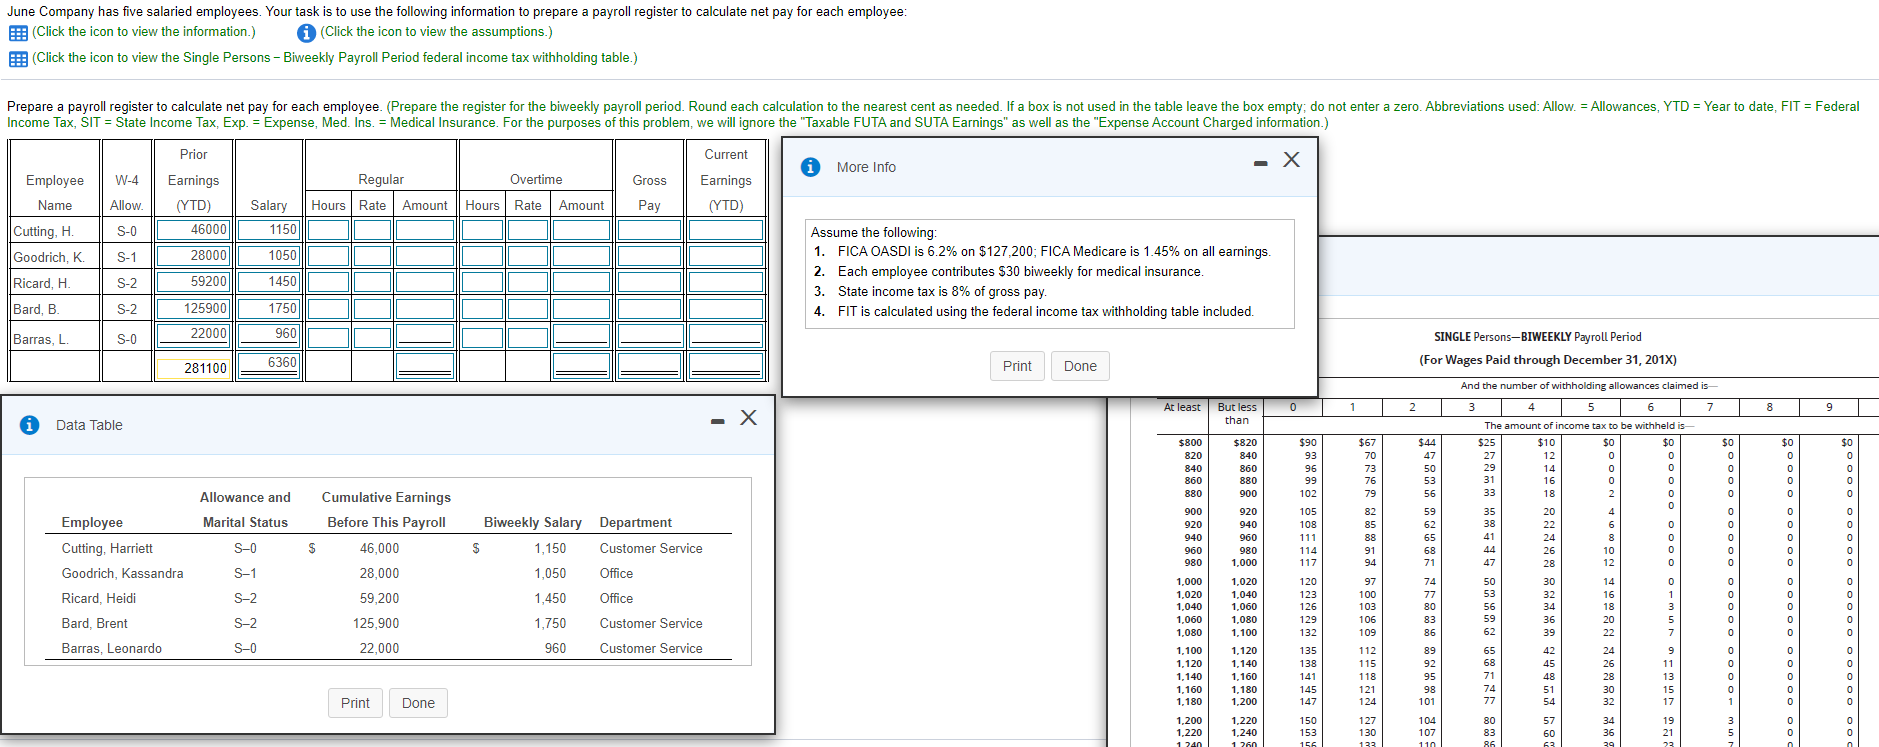Screen dimensions: 1879x747
Task: Select Barras's Regular Amount box
Action: (425, 336)
